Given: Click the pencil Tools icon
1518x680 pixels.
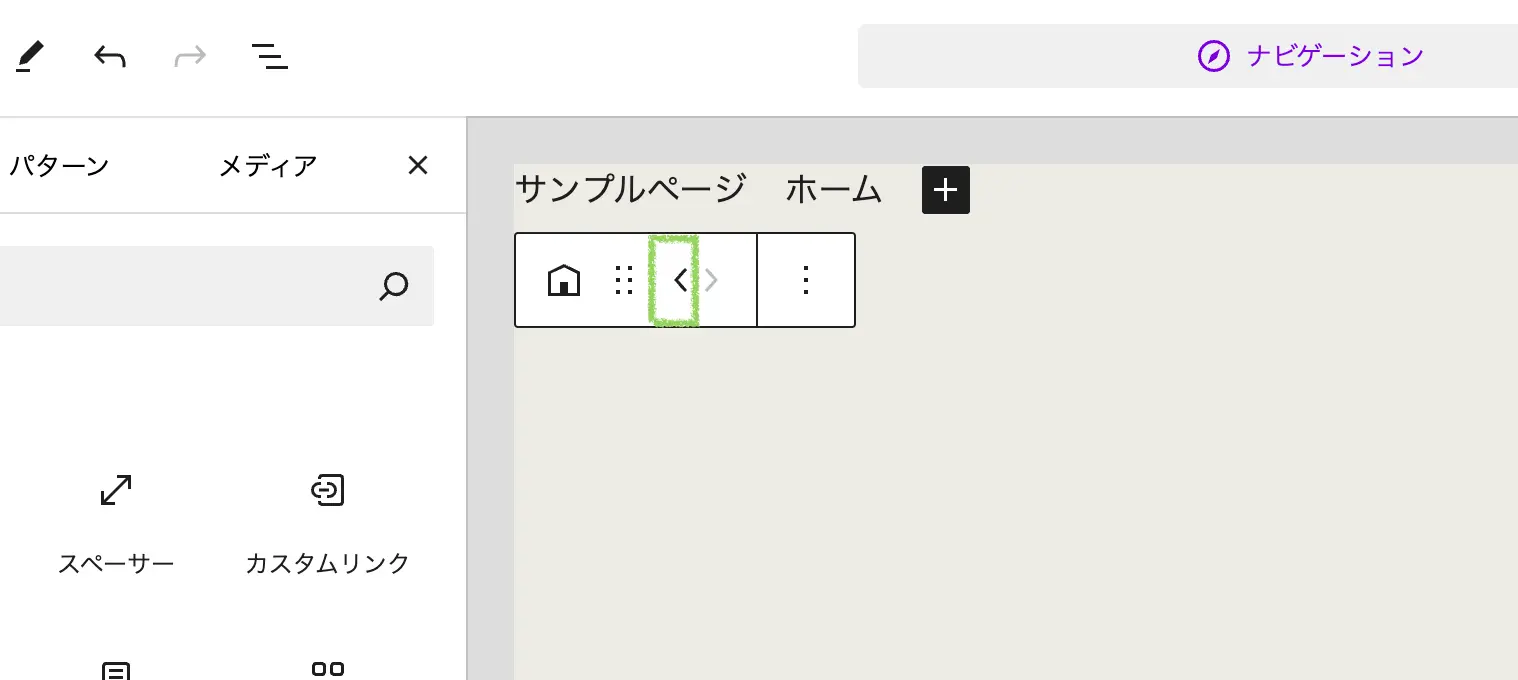Looking at the screenshot, I should [x=31, y=57].
